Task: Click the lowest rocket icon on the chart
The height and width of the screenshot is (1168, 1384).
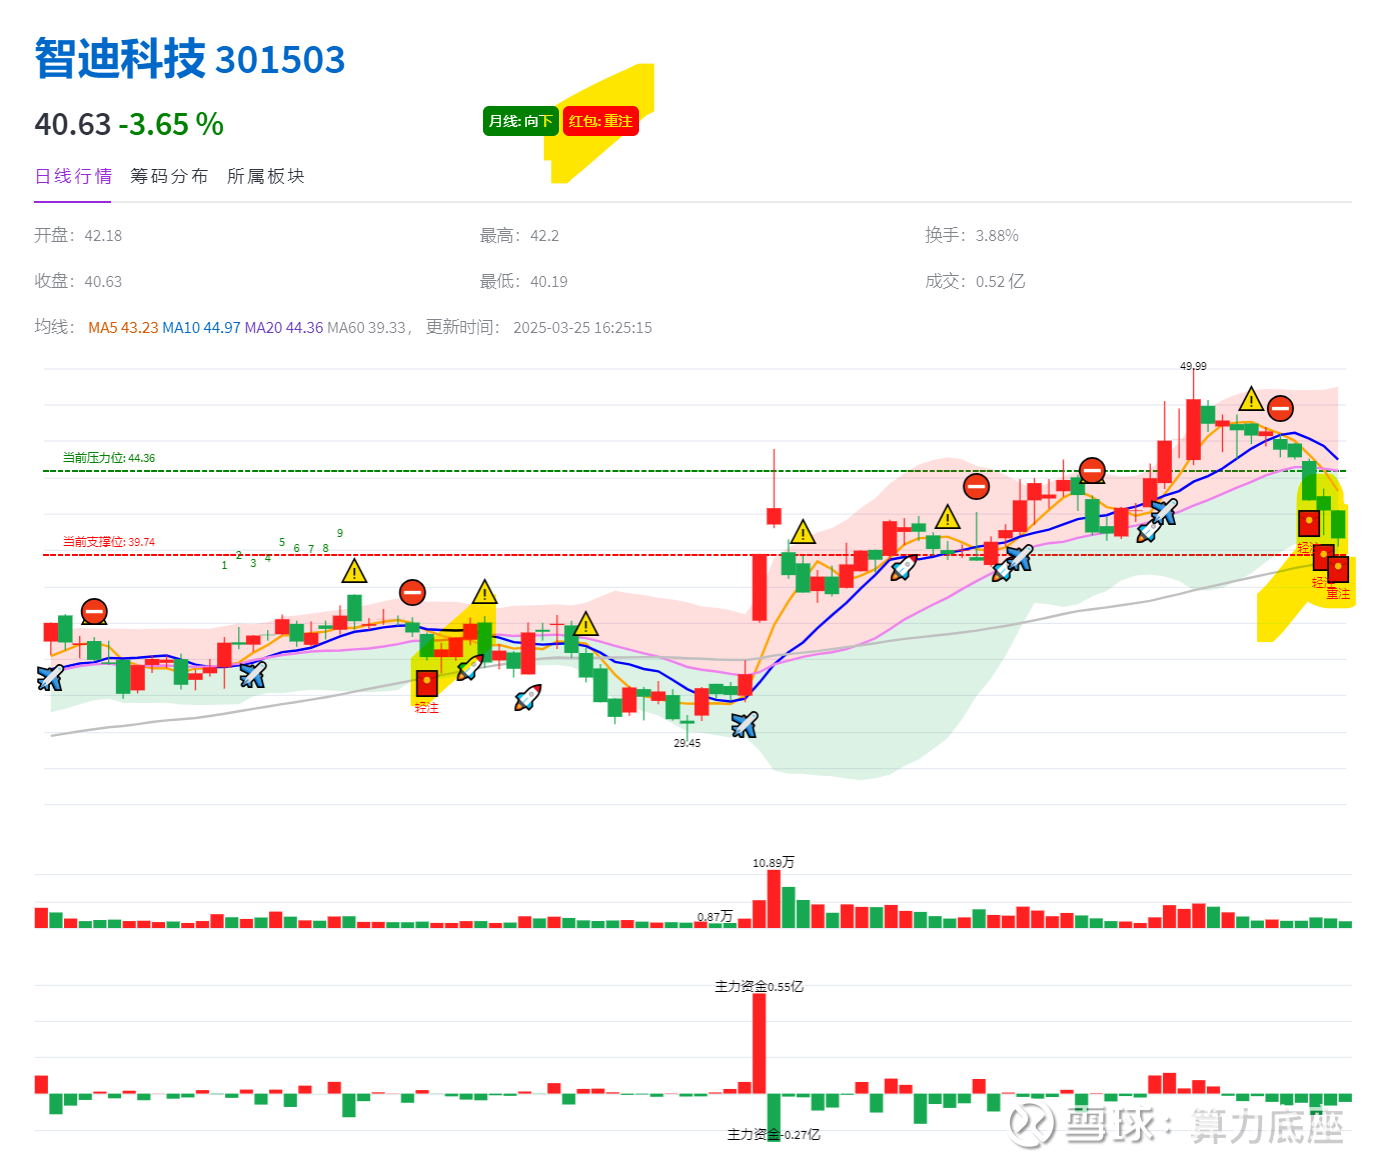Action: point(528,697)
